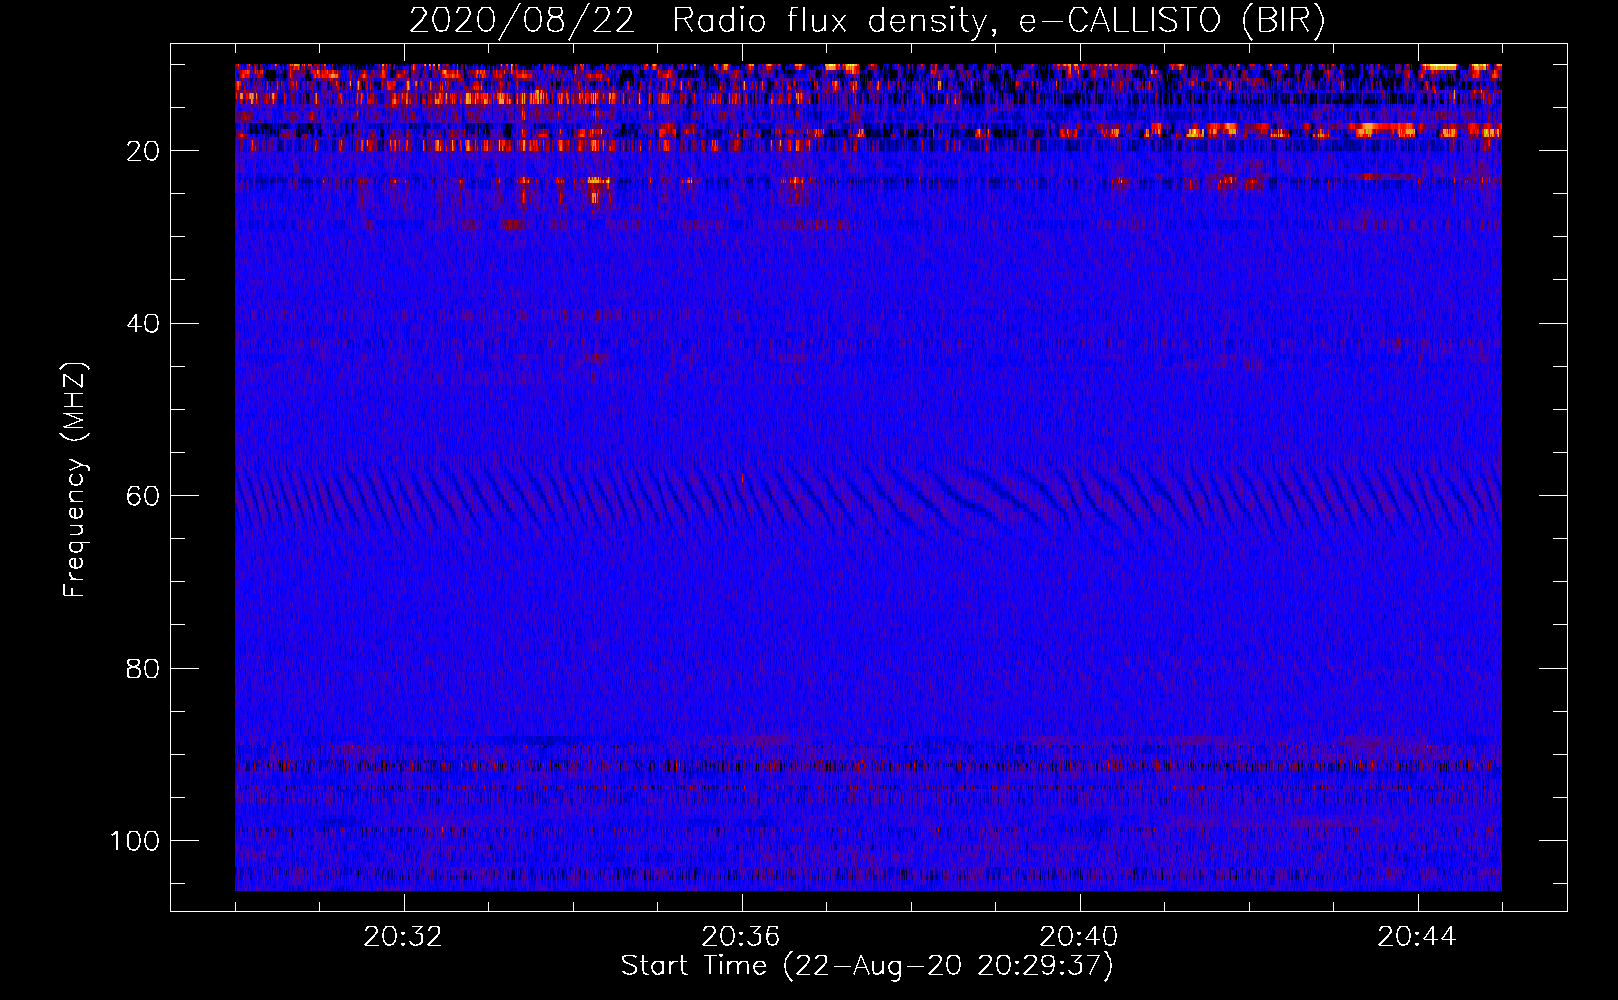Click the "20:36" time tick label
The image size is (1618, 1000).
741,937
